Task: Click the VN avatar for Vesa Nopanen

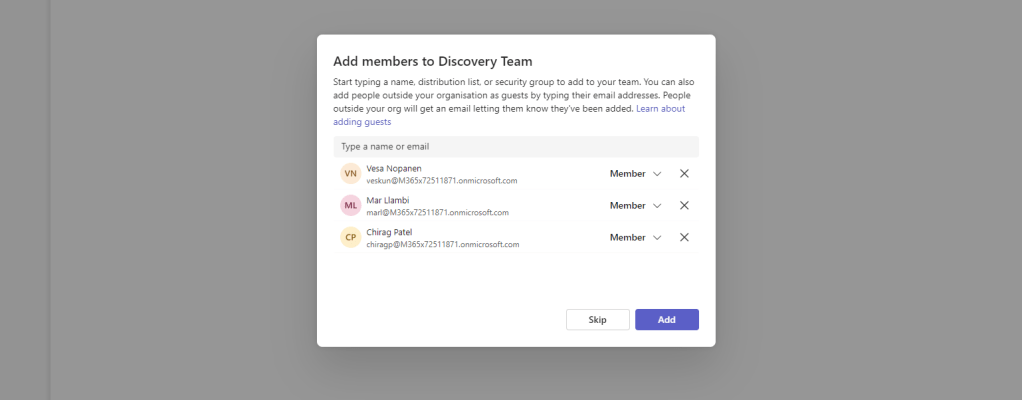Action: pos(350,174)
